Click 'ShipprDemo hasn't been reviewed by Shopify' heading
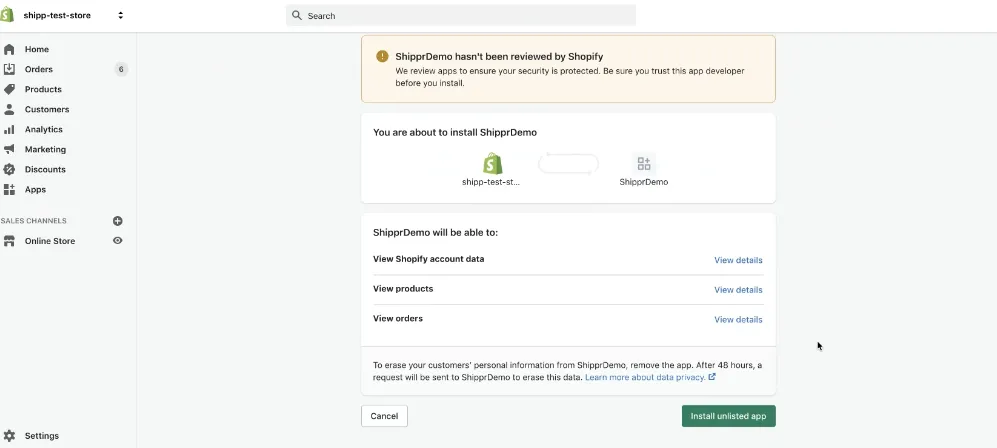This screenshot has width=997, height=448. 499,57
